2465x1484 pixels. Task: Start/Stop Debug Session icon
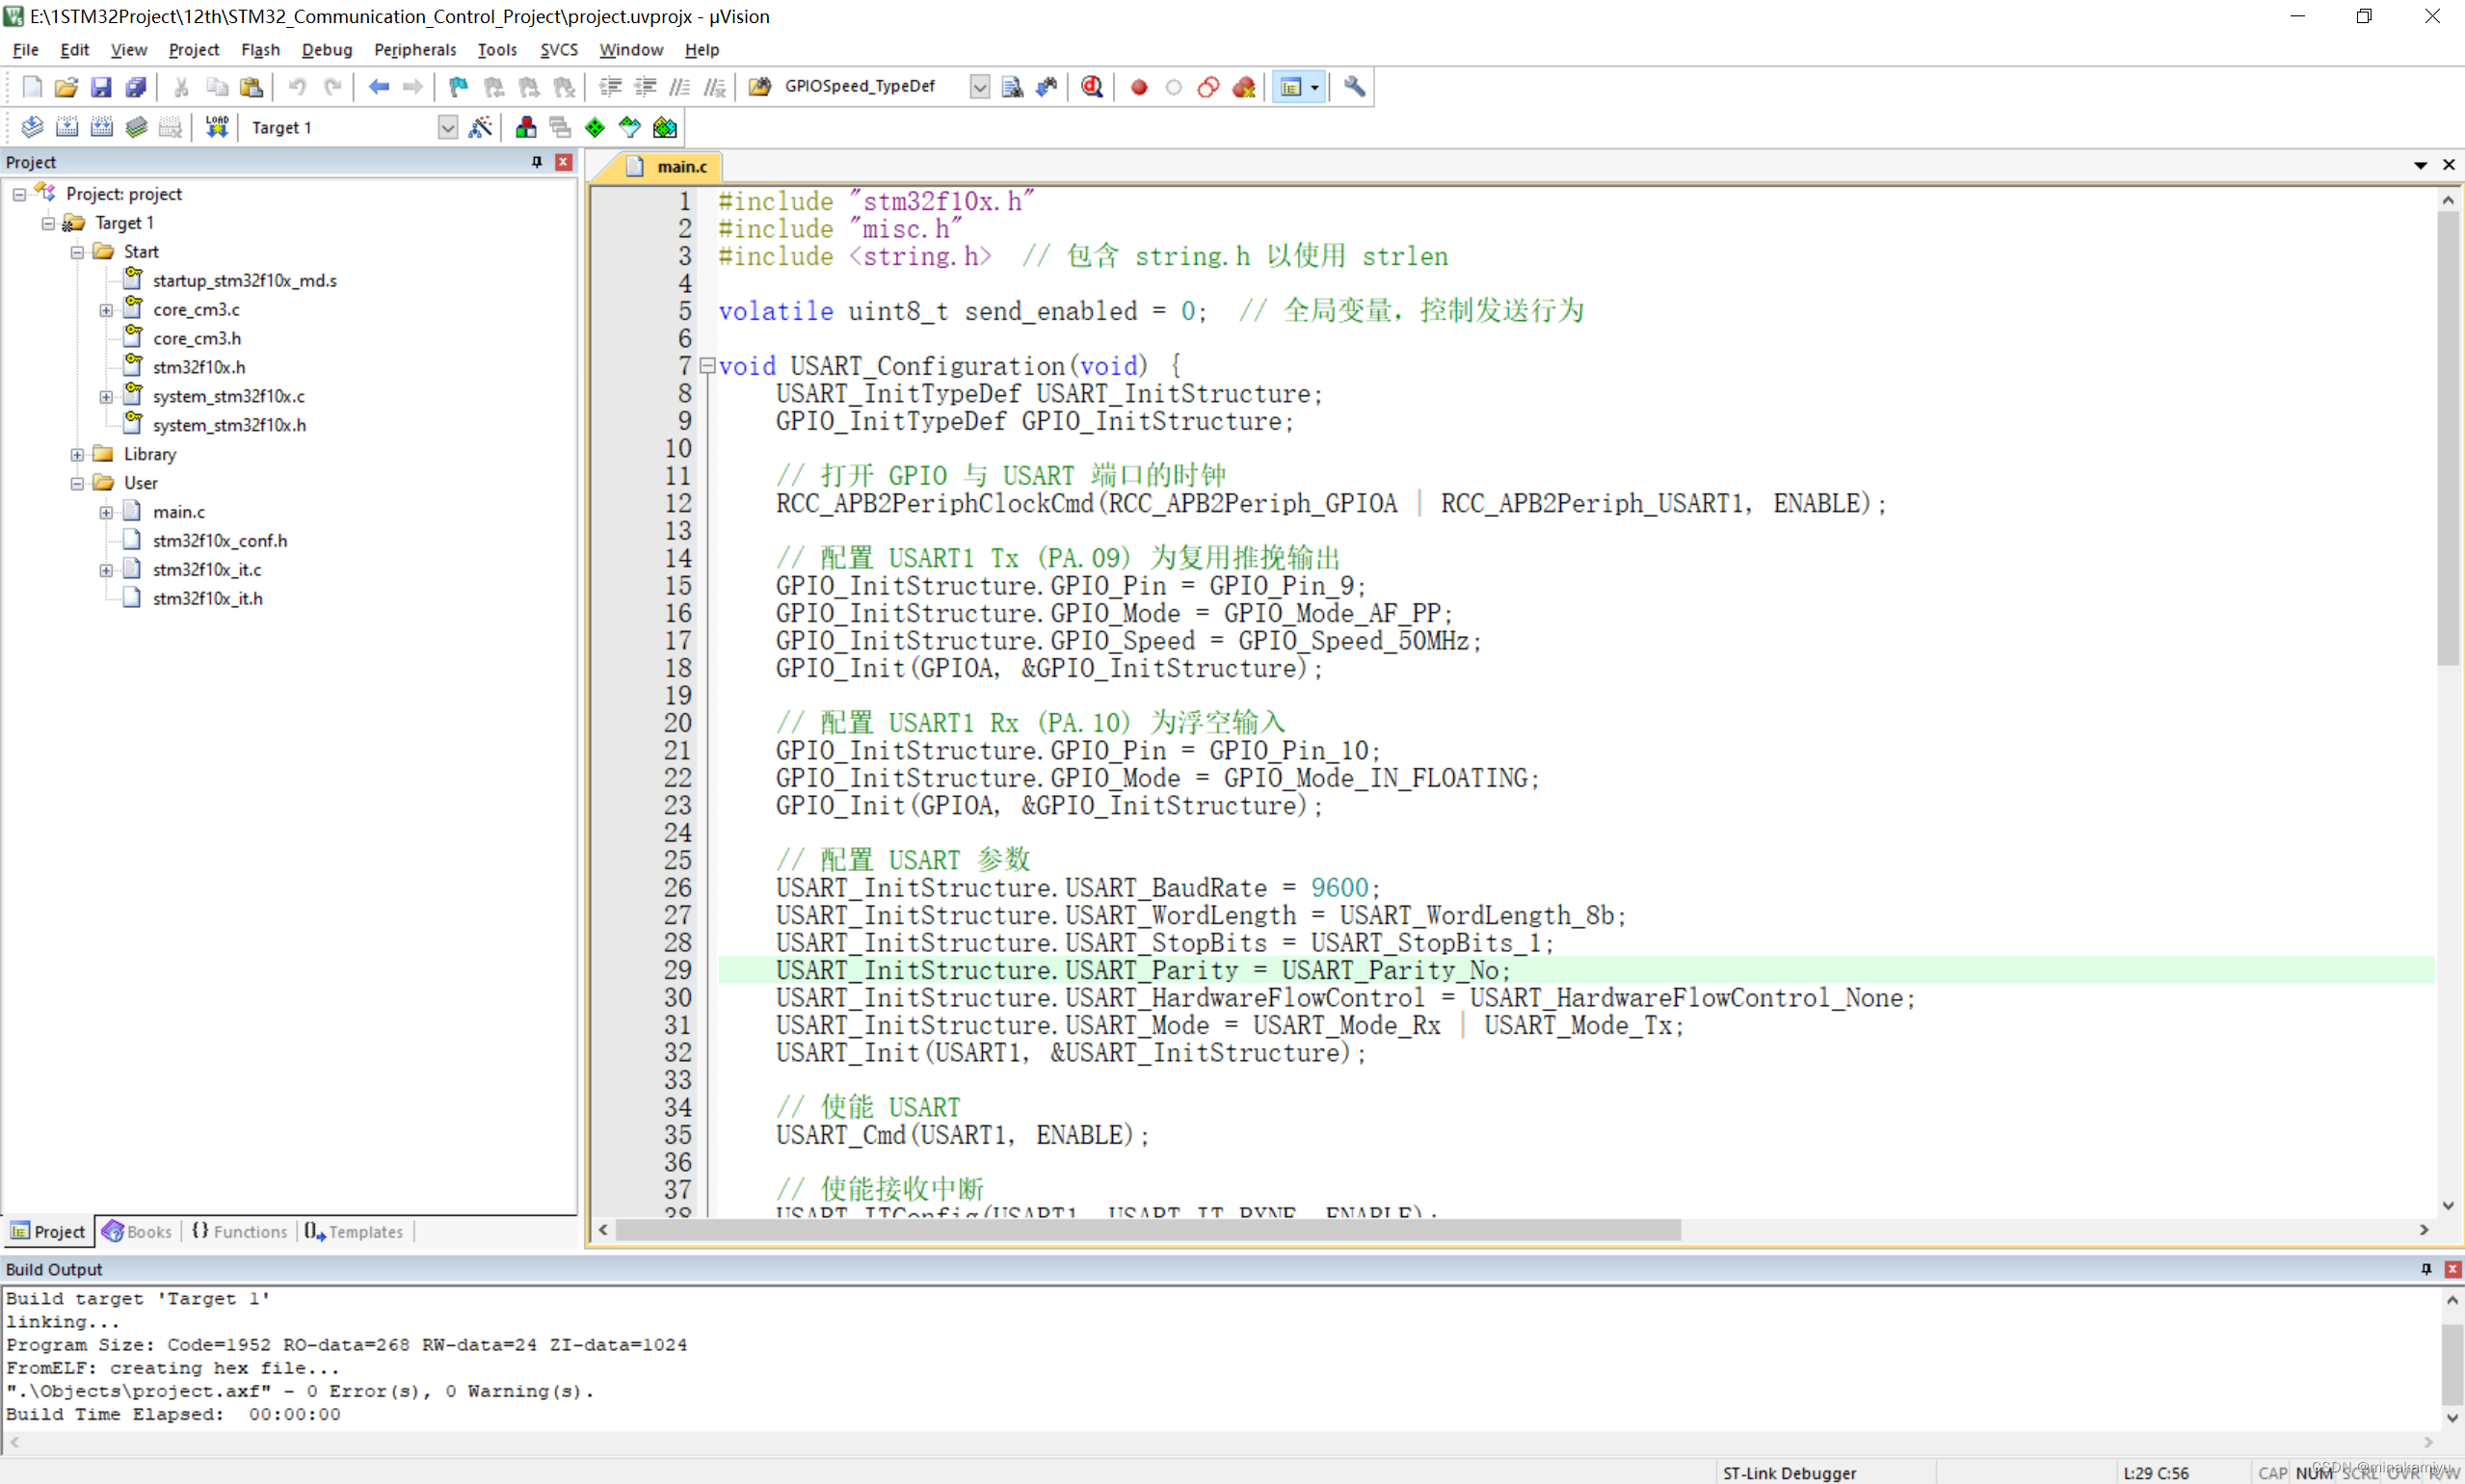[x=1092, y=87]
